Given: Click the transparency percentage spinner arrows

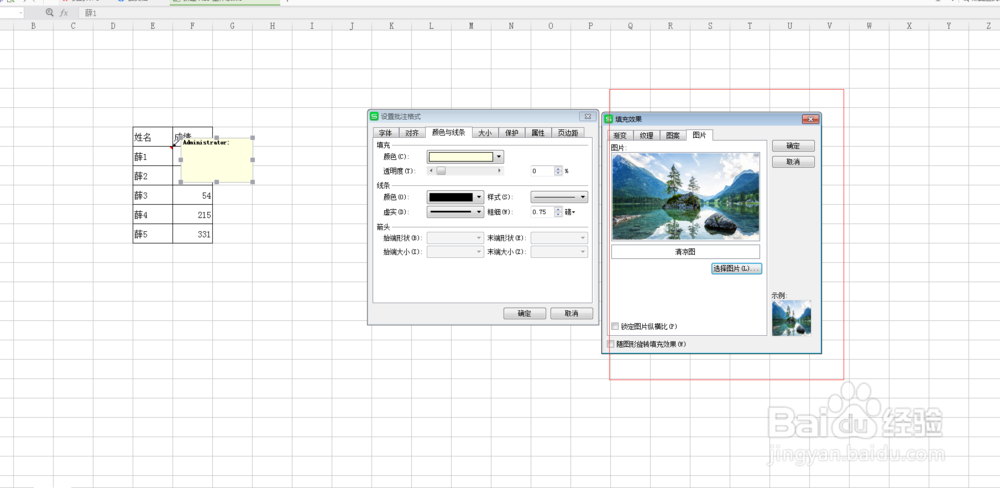Looking at the screenshot, I should (559, 171).
